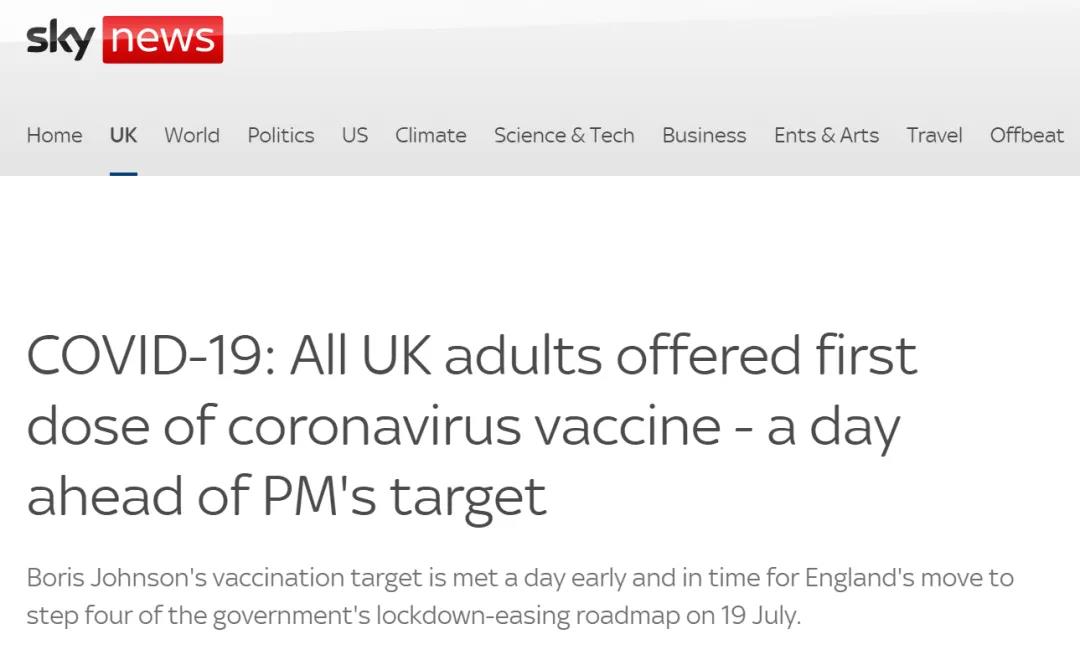Click 'PM's target' ending the headline

point(404,496)
